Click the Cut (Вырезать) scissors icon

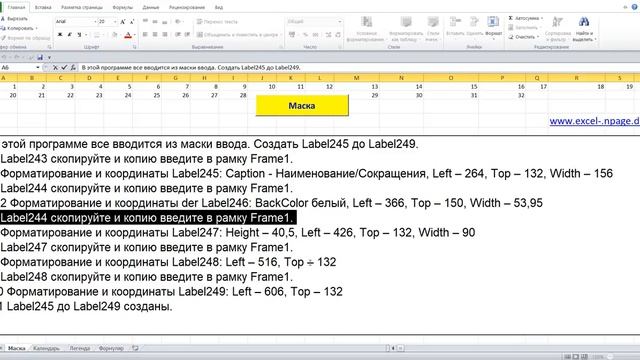(x=2, y=19)
